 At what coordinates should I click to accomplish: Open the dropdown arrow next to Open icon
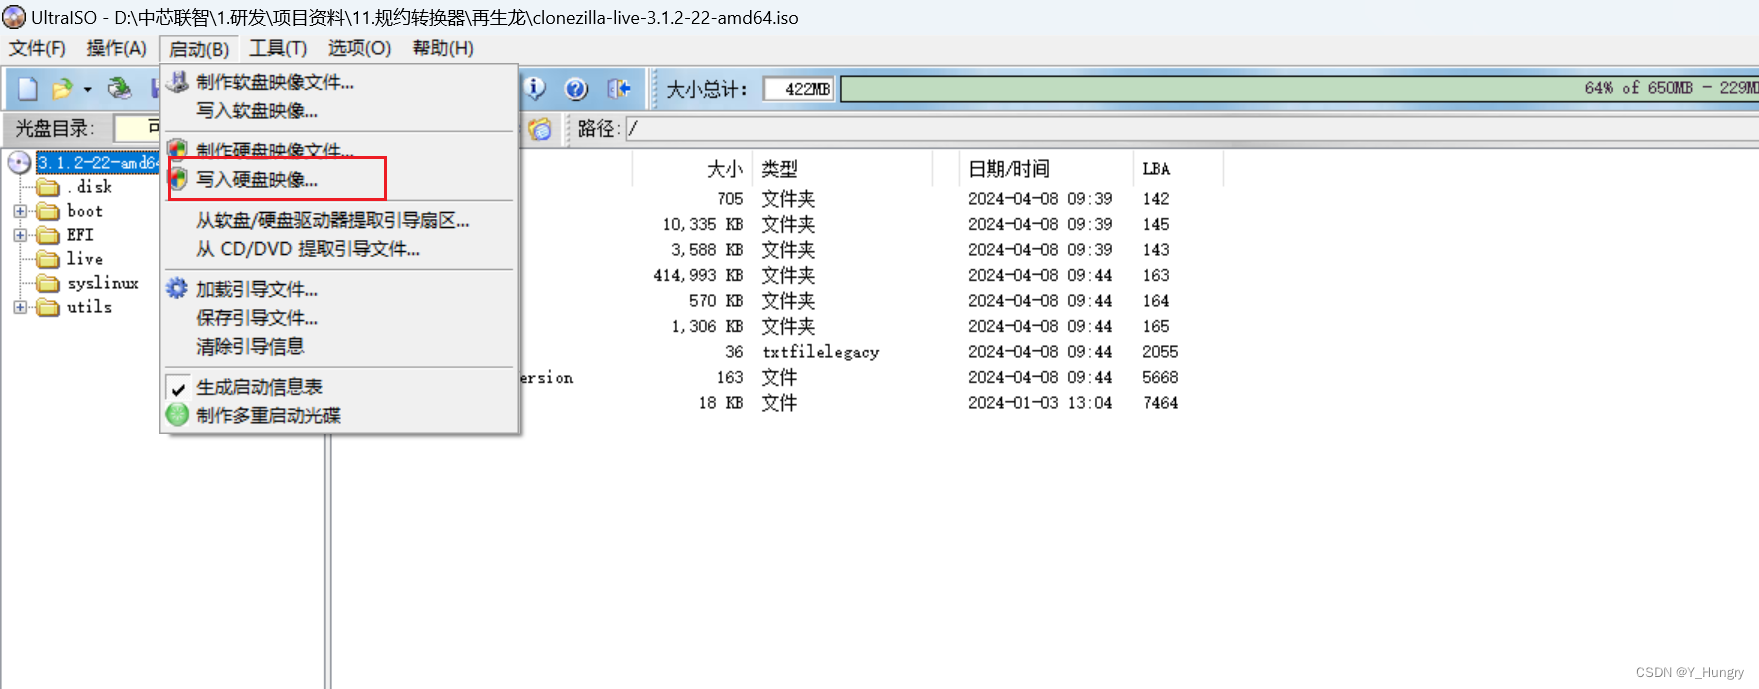pyautogui.click(x=88, y=90)
